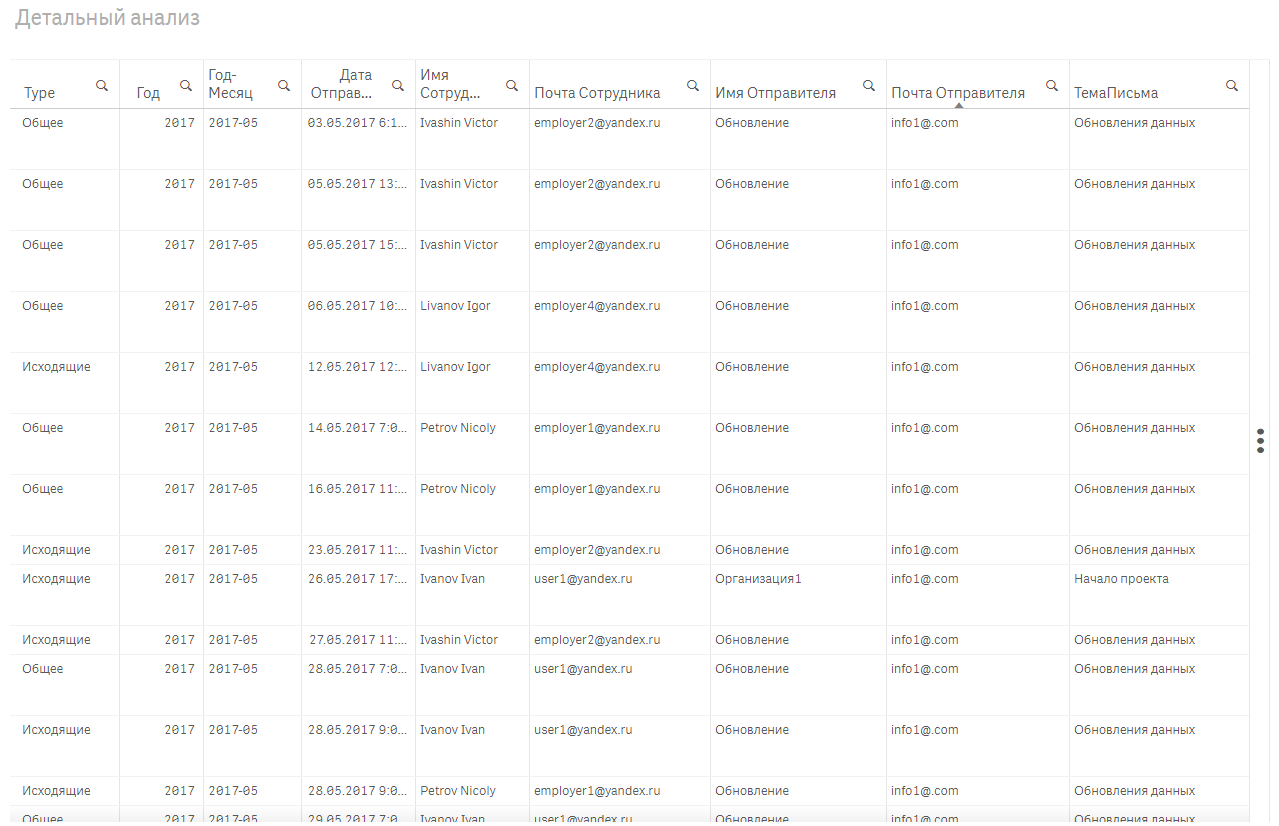Image resolution: width=1279 pixels, height=826 pixels.
Task: Select the 06.05.2017 date cell
Action: (357, 306)
